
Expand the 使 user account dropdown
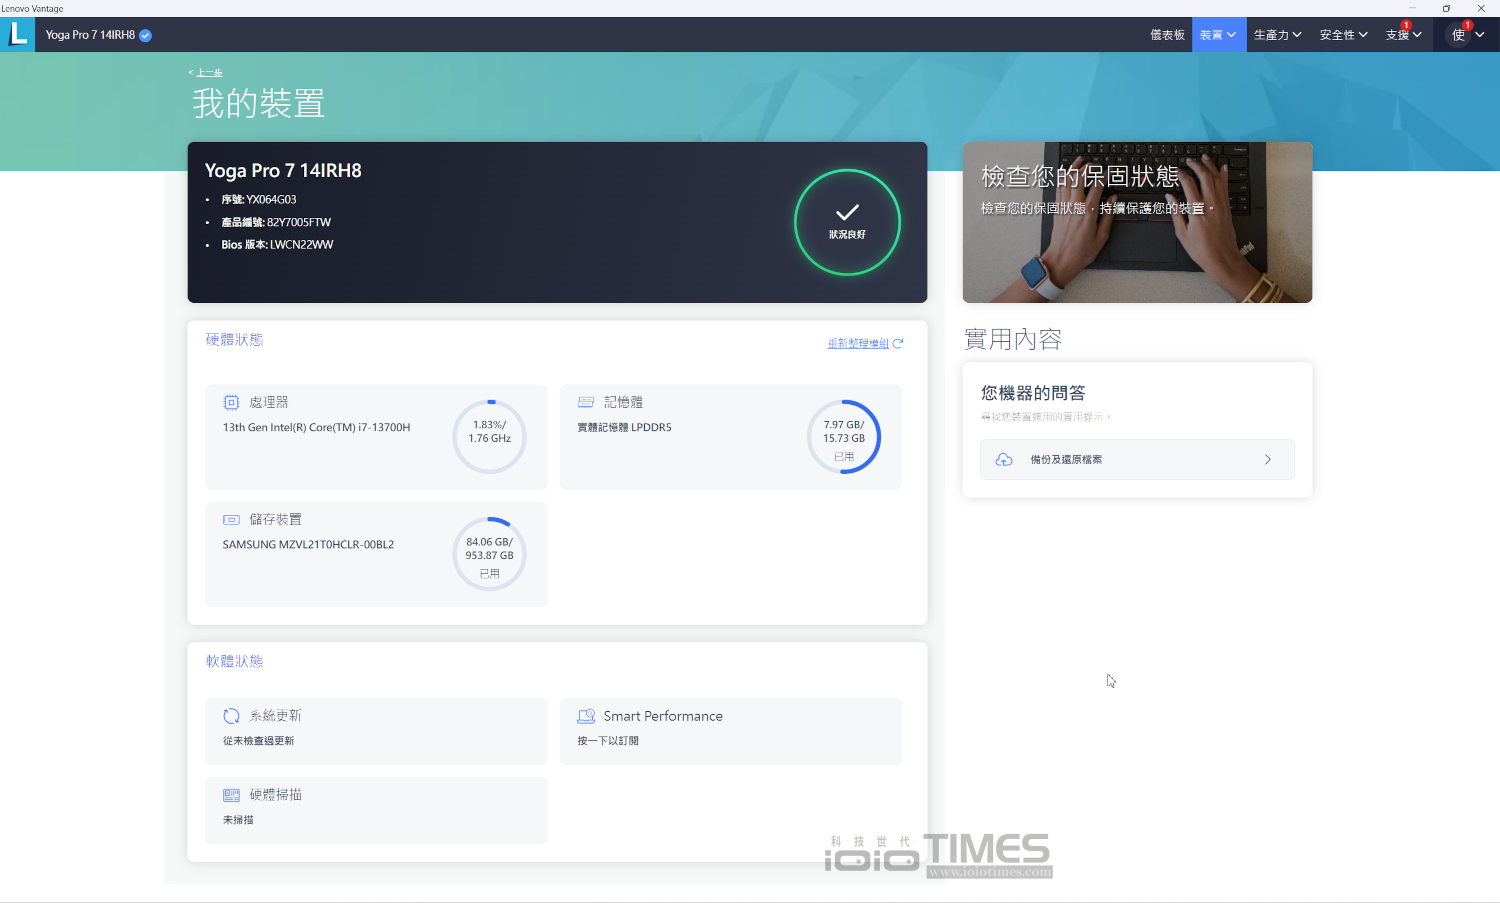point(1467,35)
